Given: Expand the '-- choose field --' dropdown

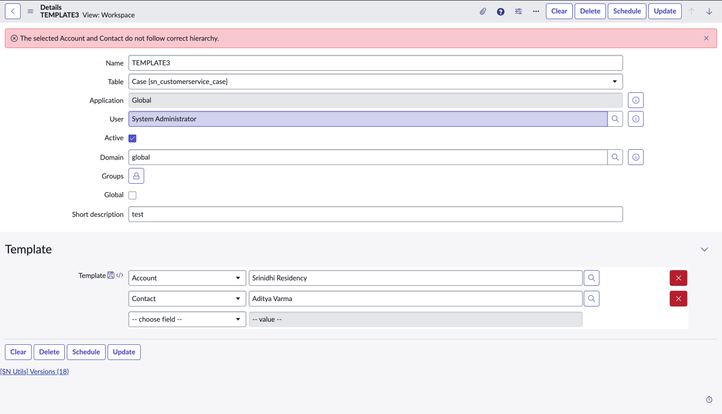Looking at the screenshot, I should [x=187, y=319].
